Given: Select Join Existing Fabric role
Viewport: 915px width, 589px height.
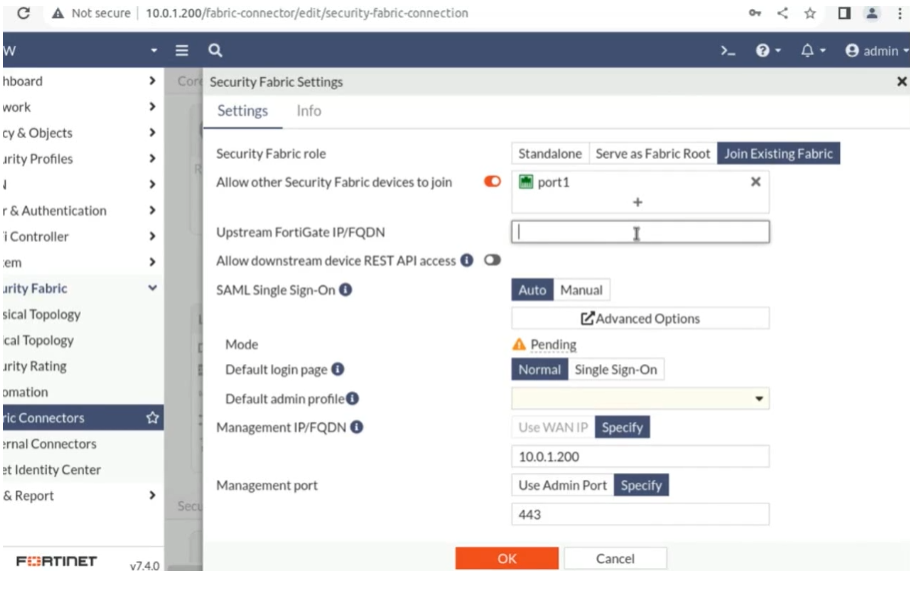Looking at the screenshot, I should (x=778, y=154).
